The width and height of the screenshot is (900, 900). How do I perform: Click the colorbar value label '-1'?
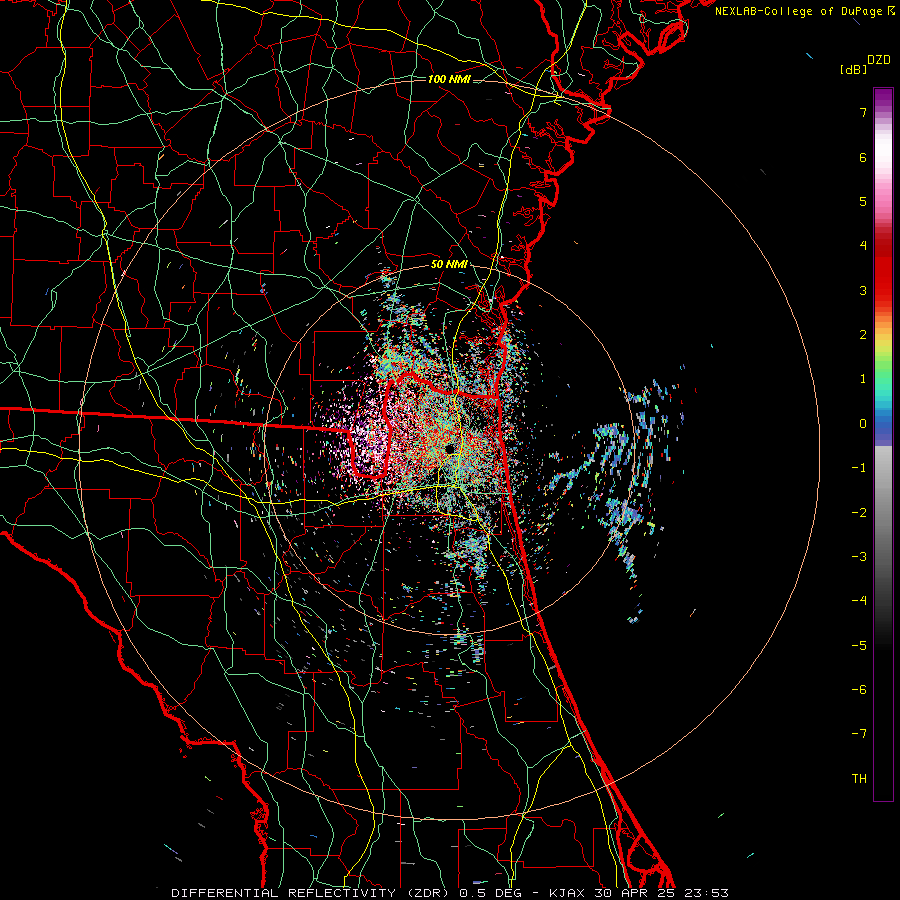click(859, 468)
